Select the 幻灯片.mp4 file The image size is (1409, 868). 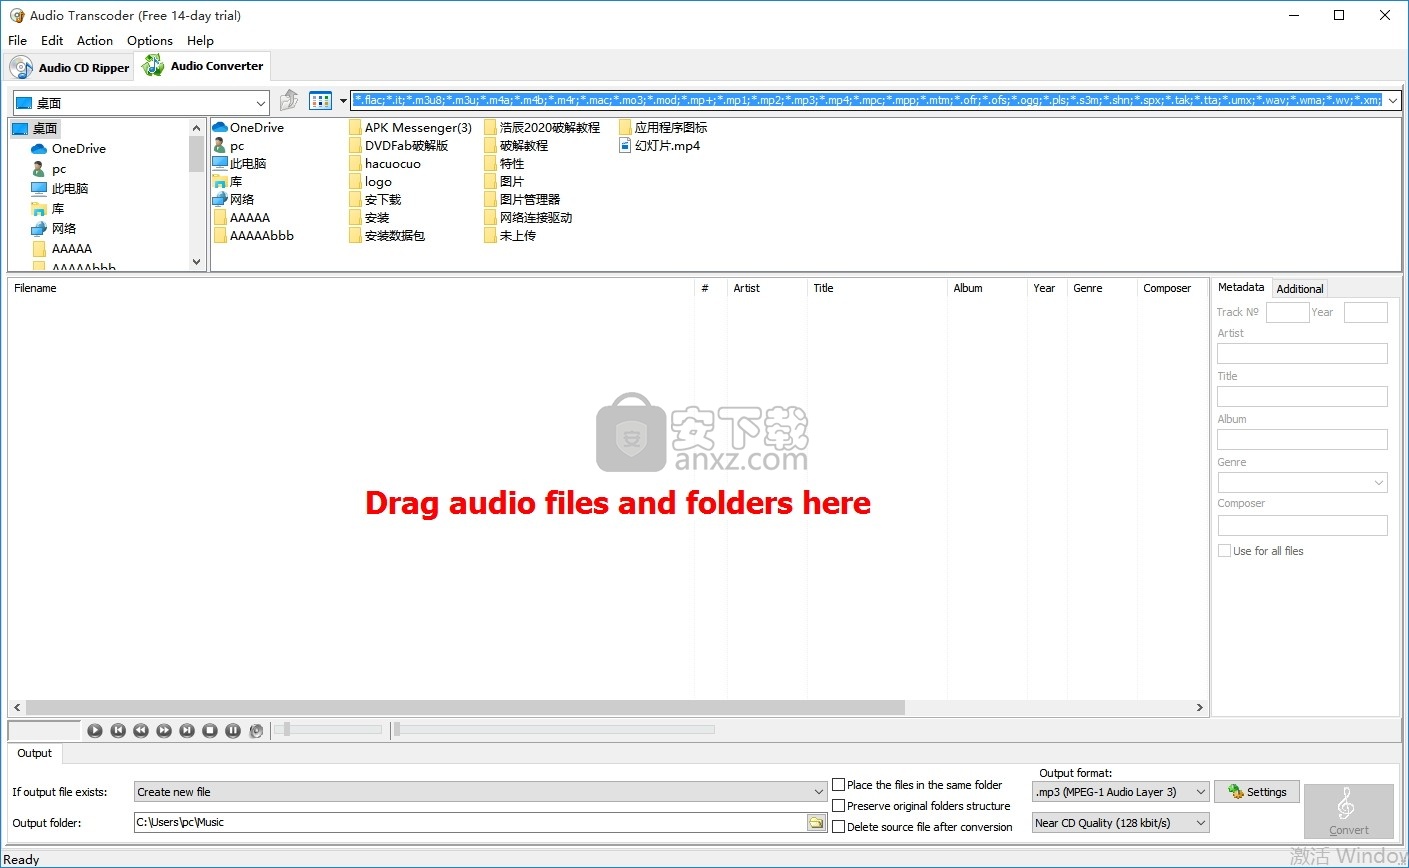pos(659,145)
